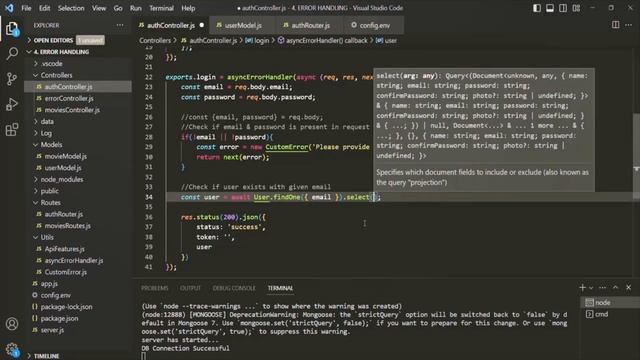Switch to the Problems panel tab

click(155, 288)
